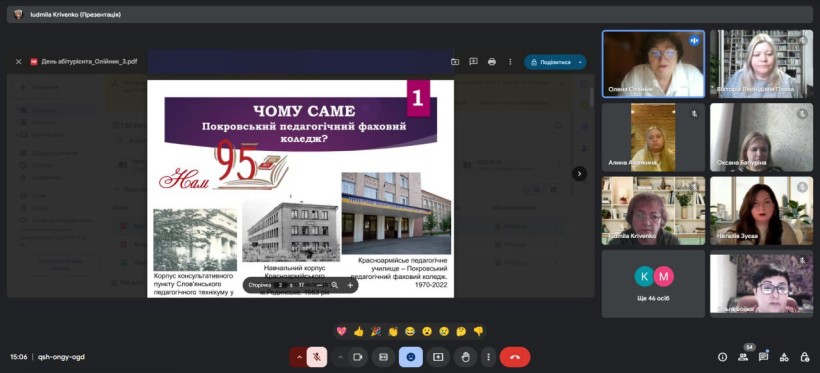Screen dimensions: 820x373
Task: Unmute the microphone in the call bar
Action: click(x=317, y=357)
